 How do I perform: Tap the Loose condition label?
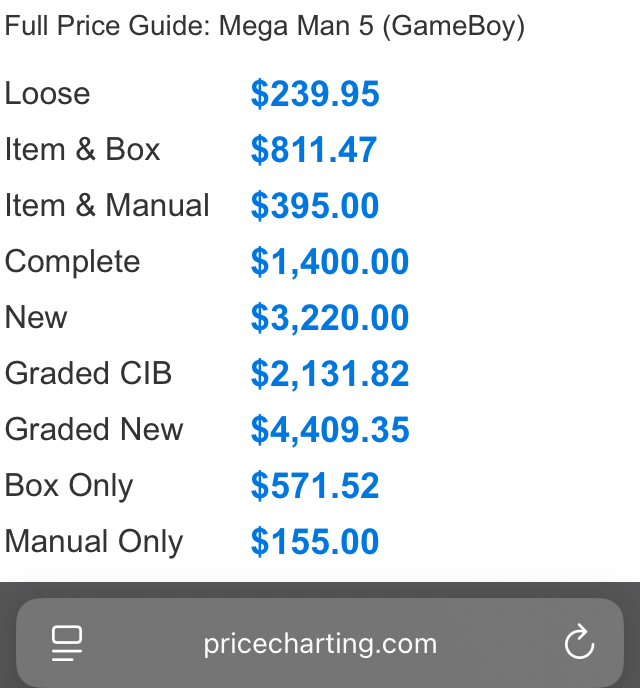pyautogui.click(x=48, y=94)
